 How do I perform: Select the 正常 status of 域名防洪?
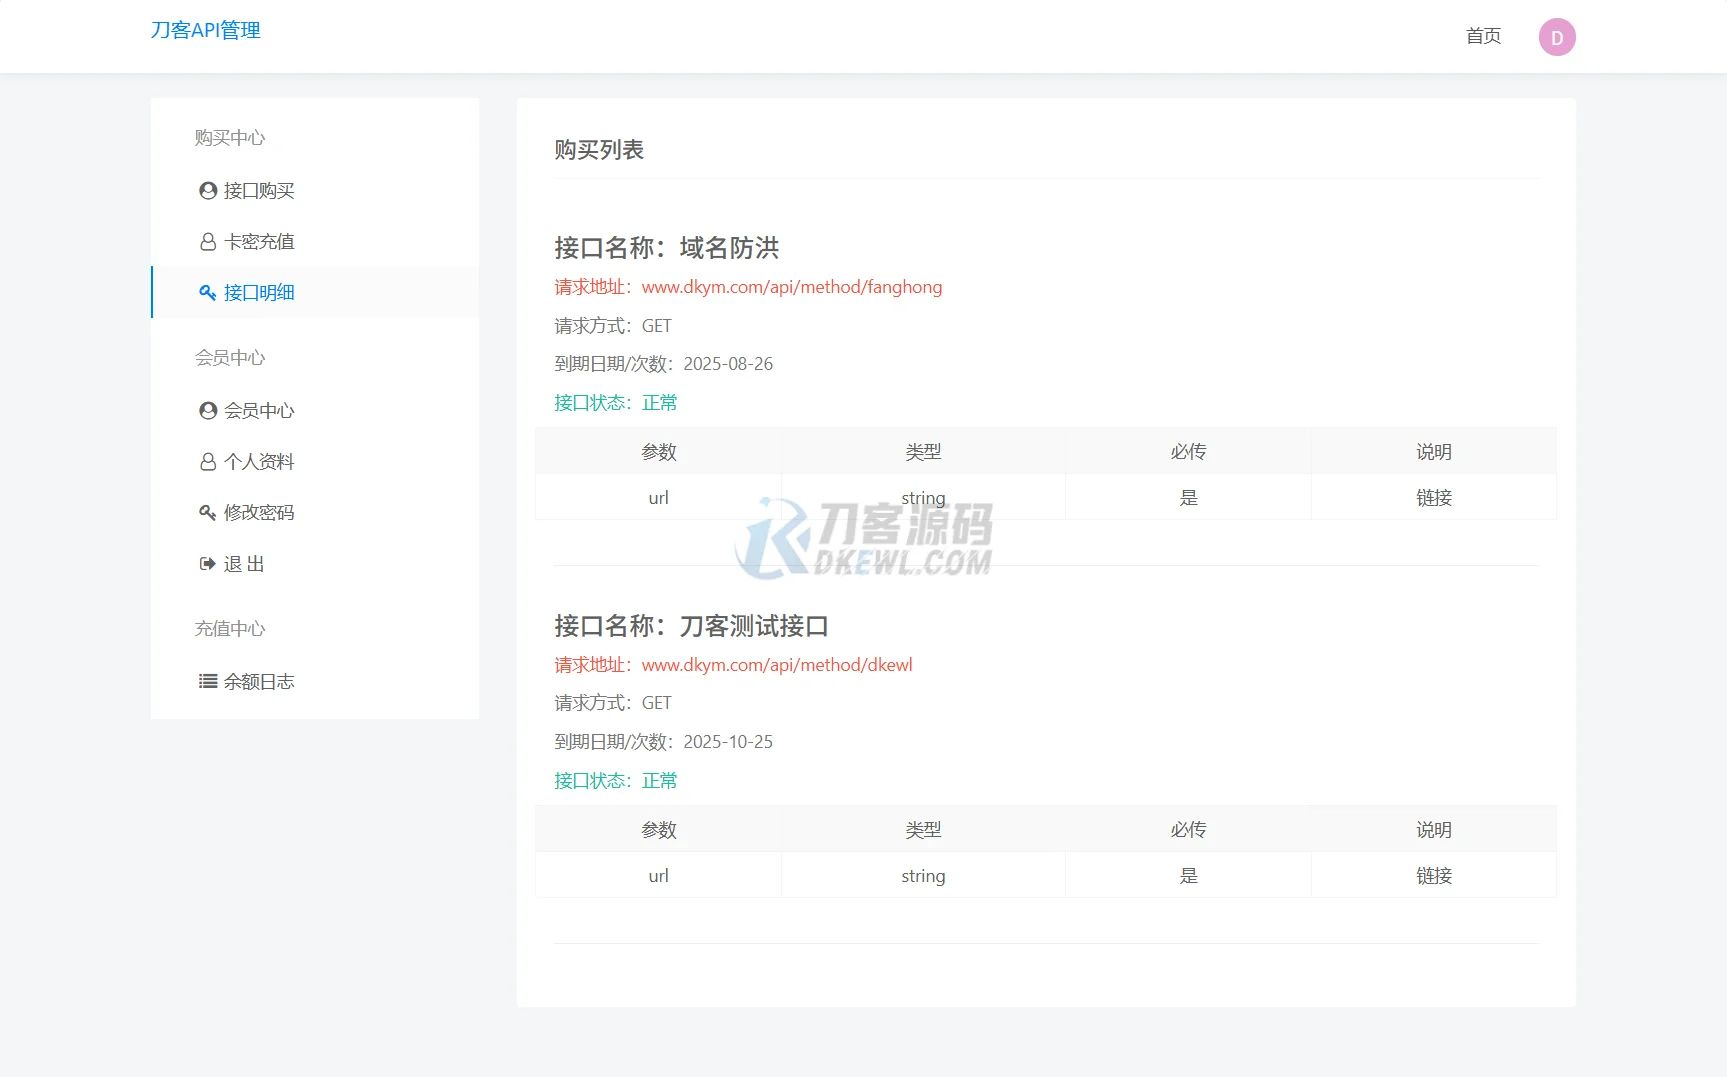point(660,402)
